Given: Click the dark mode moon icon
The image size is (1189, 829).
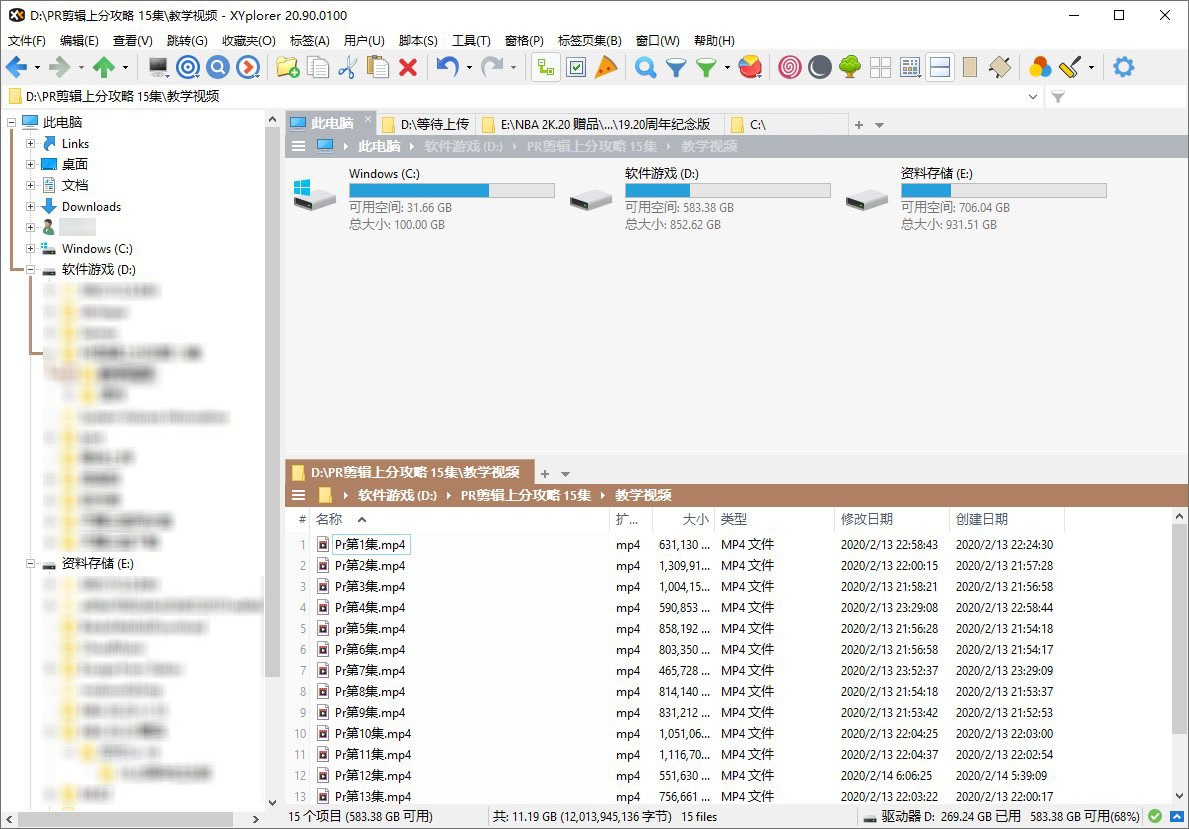Looking at the screenshot, I should click(x=819, y=68).
